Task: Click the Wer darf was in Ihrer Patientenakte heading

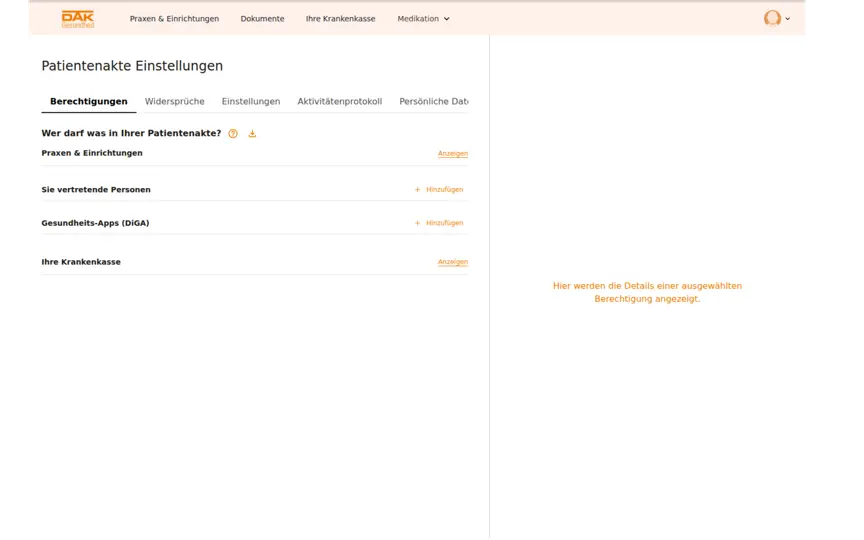Action: point(131,133)
